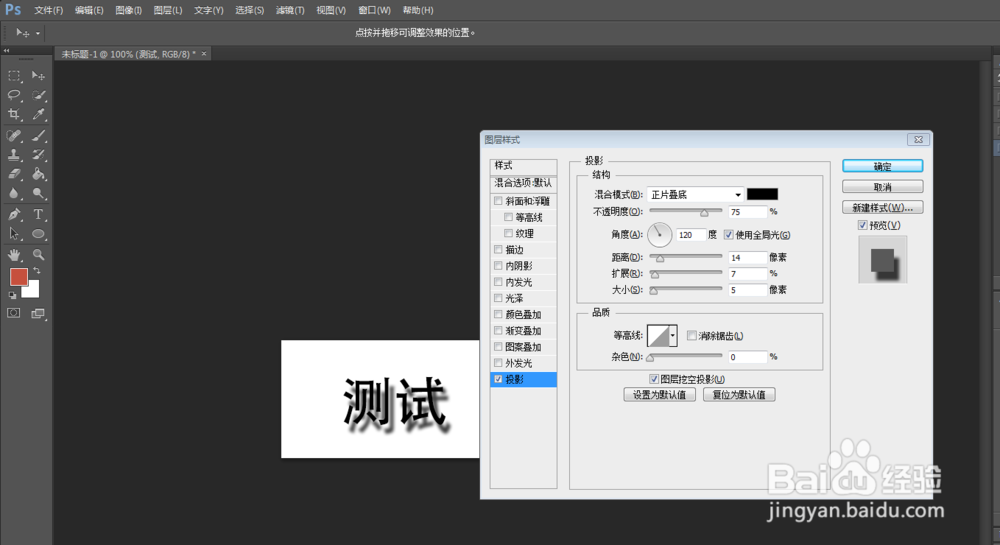This screenshot has height=545, width=1000.
Task: Select the Ellipse shape tool
Action: pos(38,234)
